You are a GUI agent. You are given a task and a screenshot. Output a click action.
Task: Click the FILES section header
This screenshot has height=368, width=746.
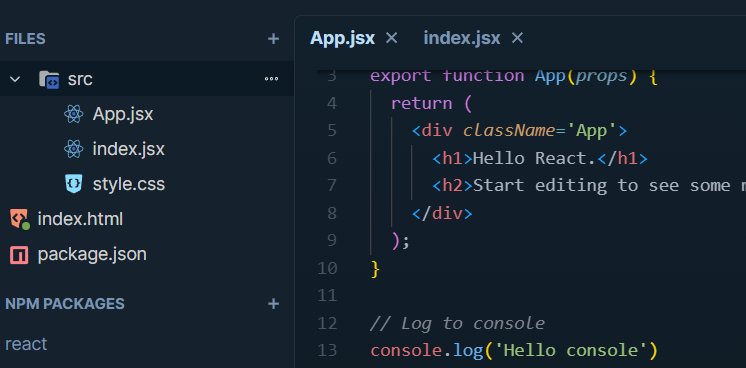[25, 39]
